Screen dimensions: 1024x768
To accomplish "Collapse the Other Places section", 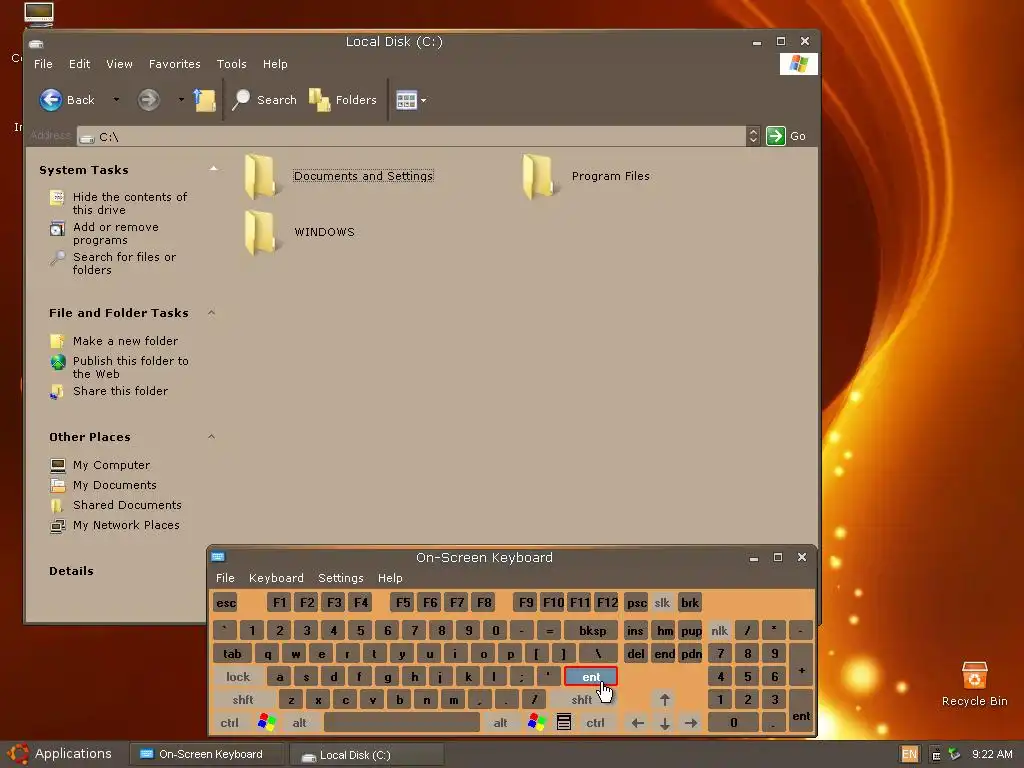I will (211, 437).
